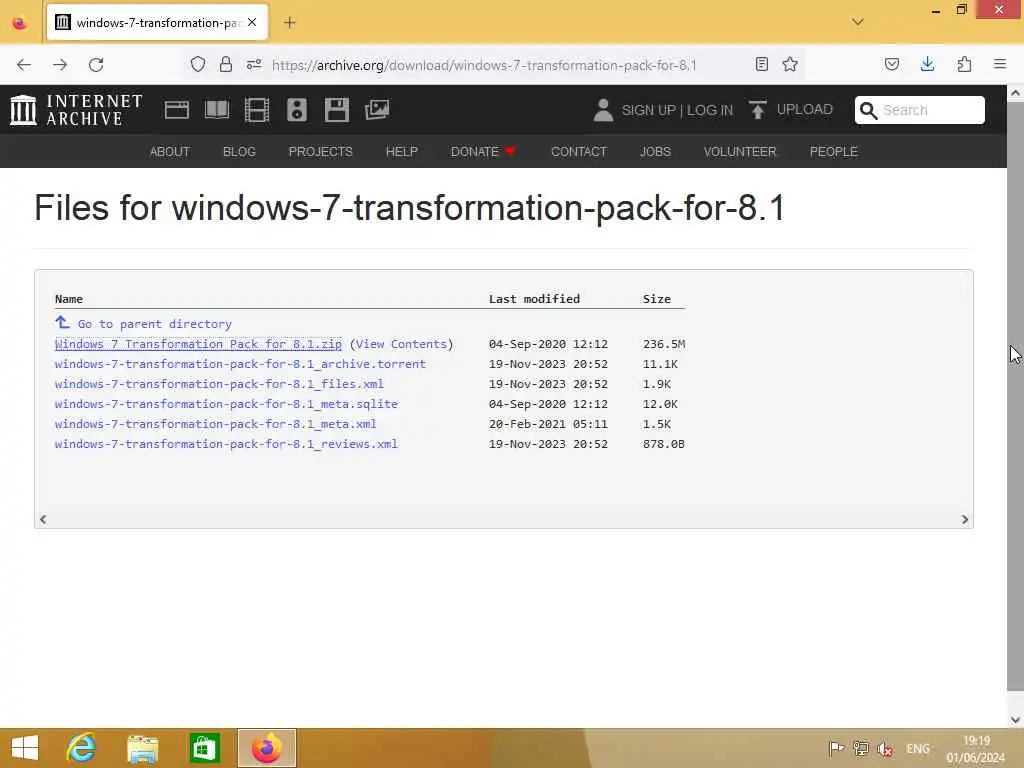Open the Firefox hamburger menu
1024x768 pixels.
tap(1000, 64)
